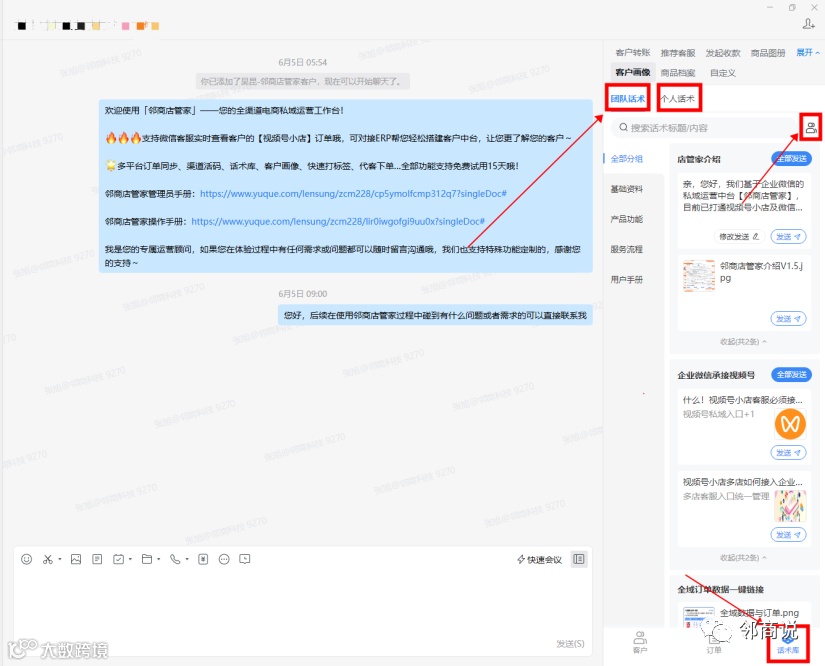Send the 邻商店管家介绍V1.5.jpg image

[x=788, y=319]
